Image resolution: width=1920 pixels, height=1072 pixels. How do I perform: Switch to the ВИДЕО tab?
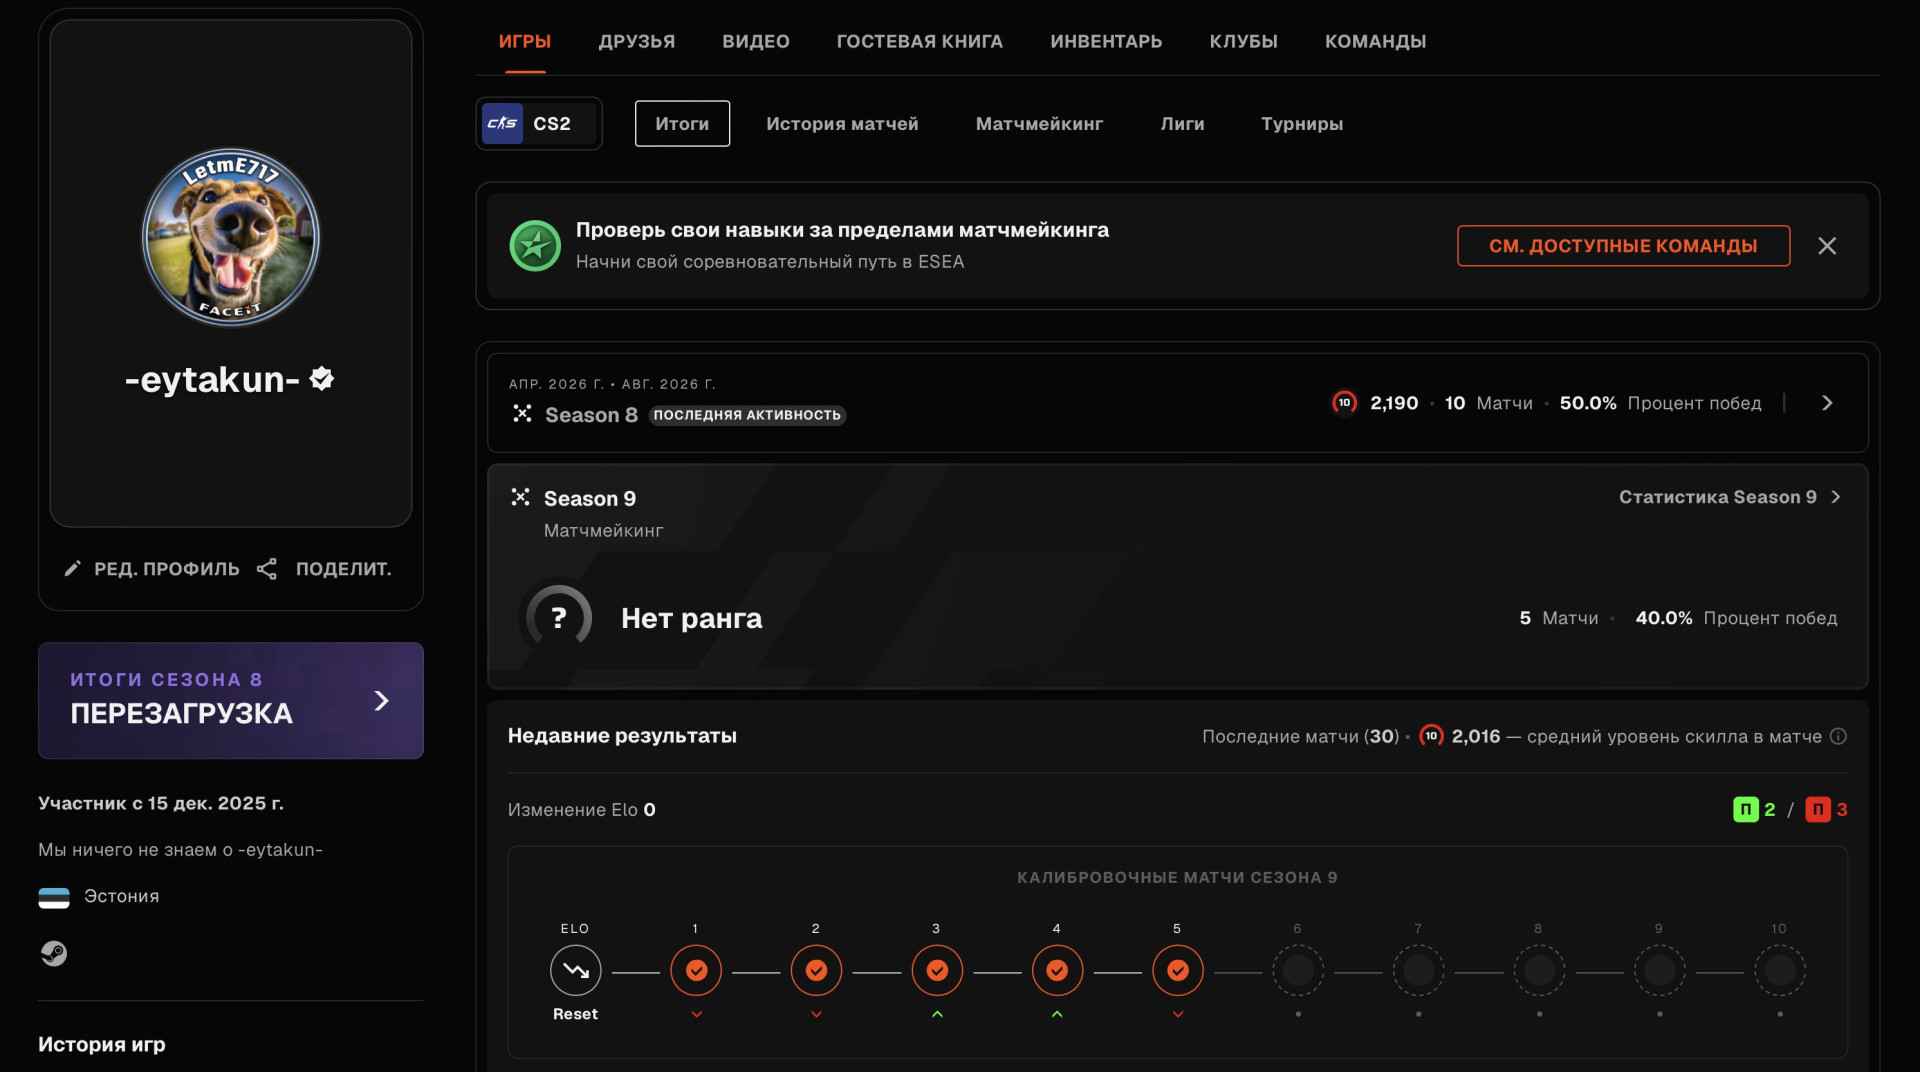(756, 41)
